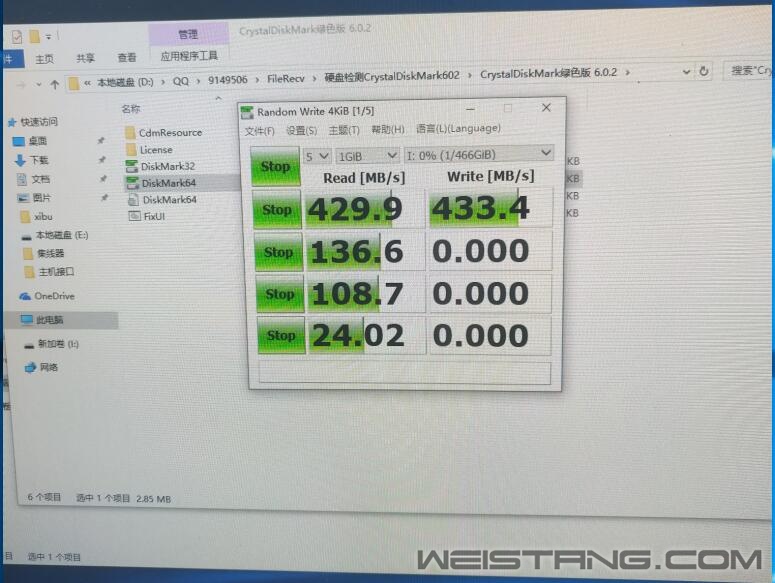Click the search box in Explorer
This screenshot has height=583, width=775.
pos(749,71)
